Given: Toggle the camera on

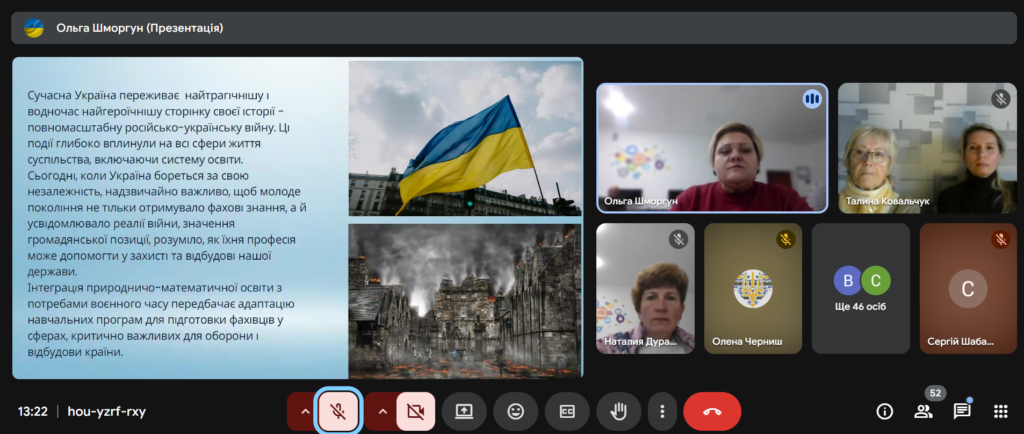Looking at the screenshot, I should click(416, 411).
